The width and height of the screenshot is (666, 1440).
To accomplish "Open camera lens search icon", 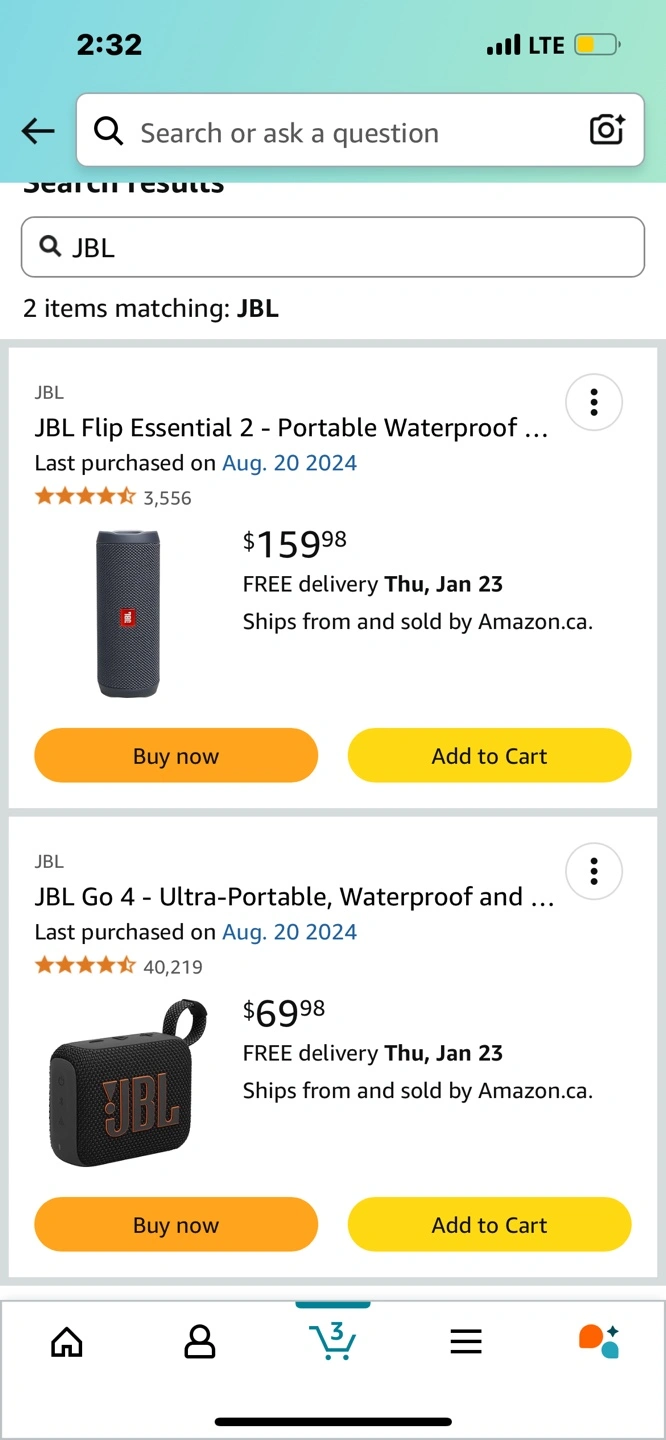I will coord(607,130).
